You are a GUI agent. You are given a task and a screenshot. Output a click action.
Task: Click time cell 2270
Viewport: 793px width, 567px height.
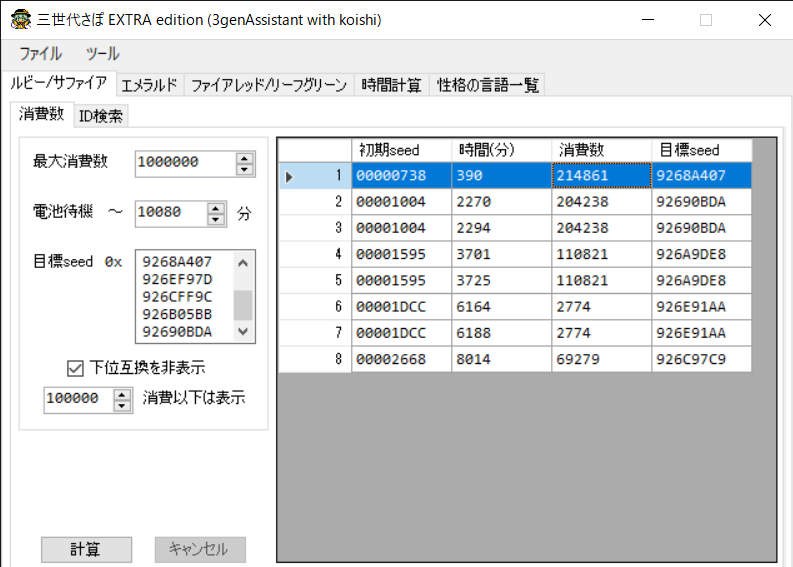pos(501,202)
